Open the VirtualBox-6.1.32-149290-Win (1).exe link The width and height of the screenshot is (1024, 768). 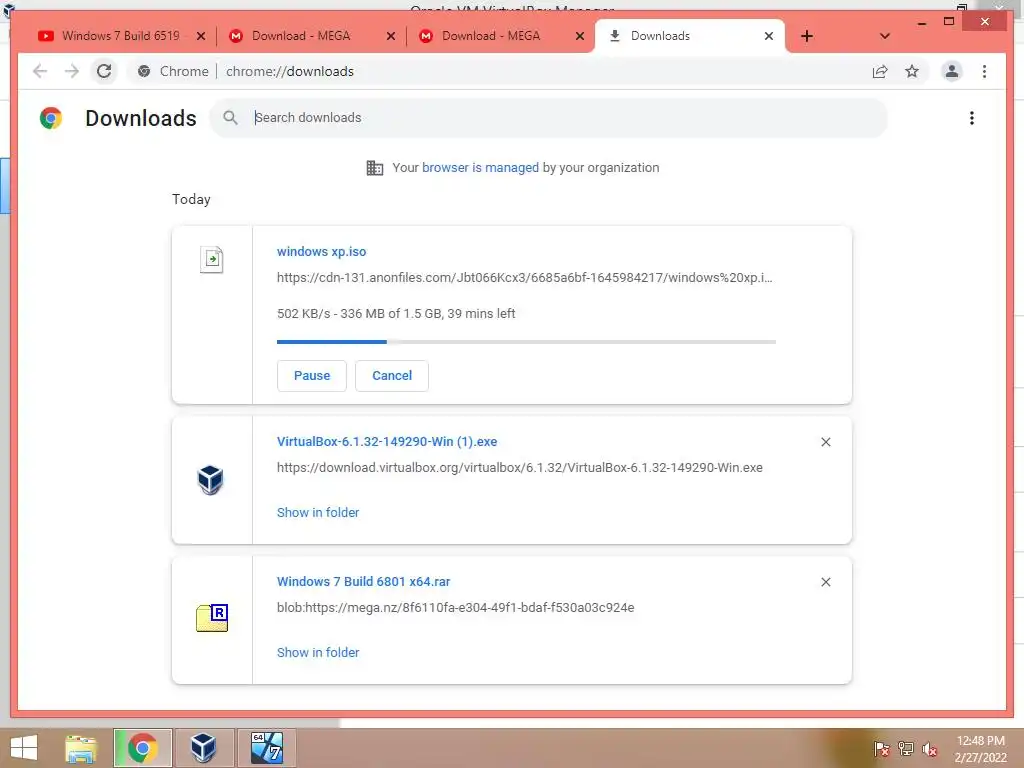point(387,441)
